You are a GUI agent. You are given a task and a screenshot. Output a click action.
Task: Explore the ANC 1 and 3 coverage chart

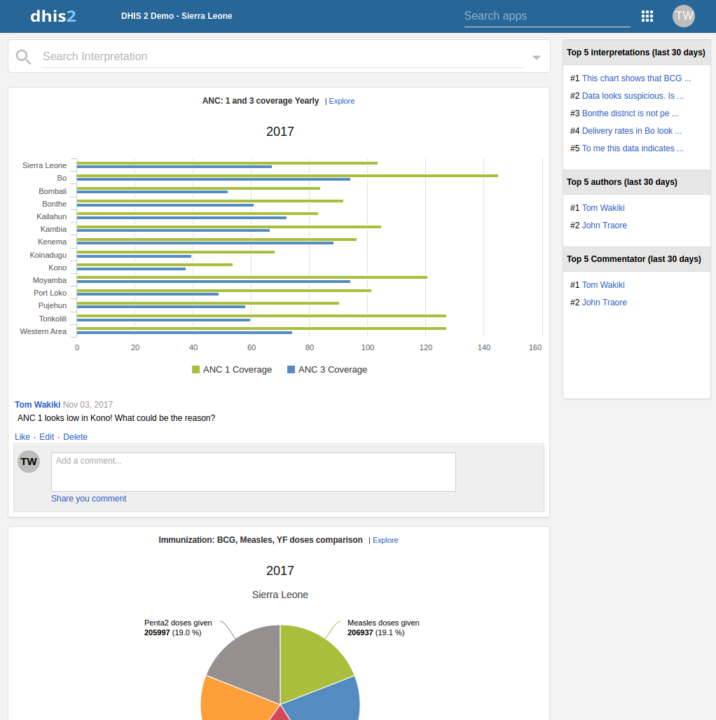point(342,101)
